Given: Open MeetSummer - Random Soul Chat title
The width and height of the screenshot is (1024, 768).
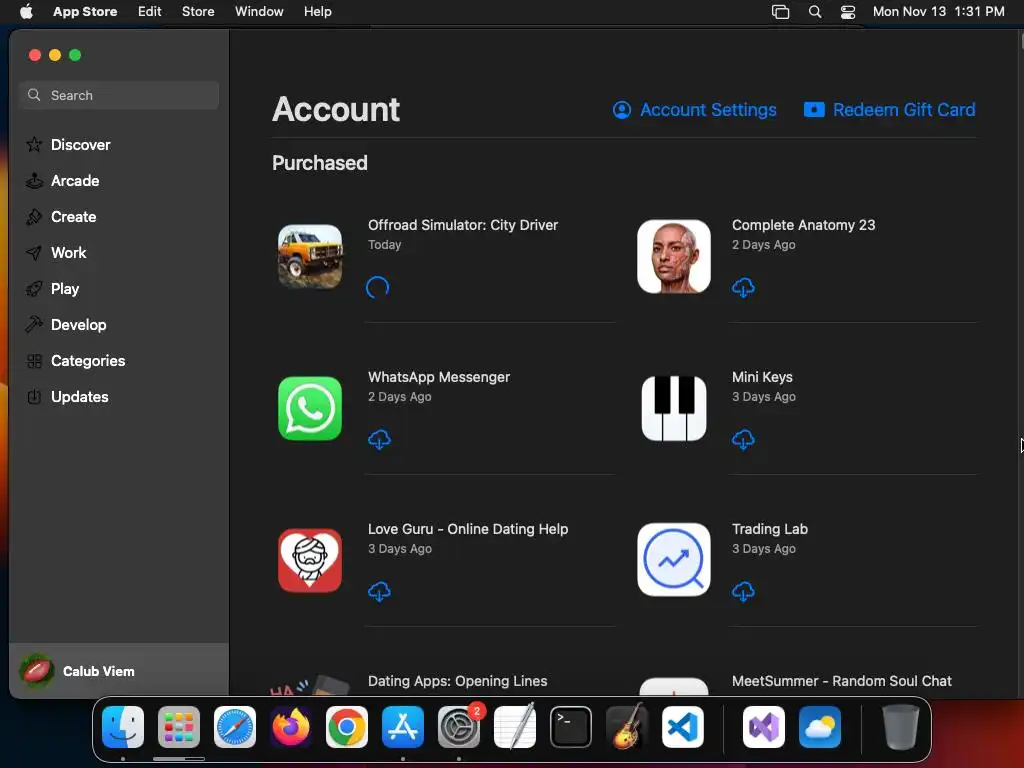Looking at the screenshot, I should 842,681.
